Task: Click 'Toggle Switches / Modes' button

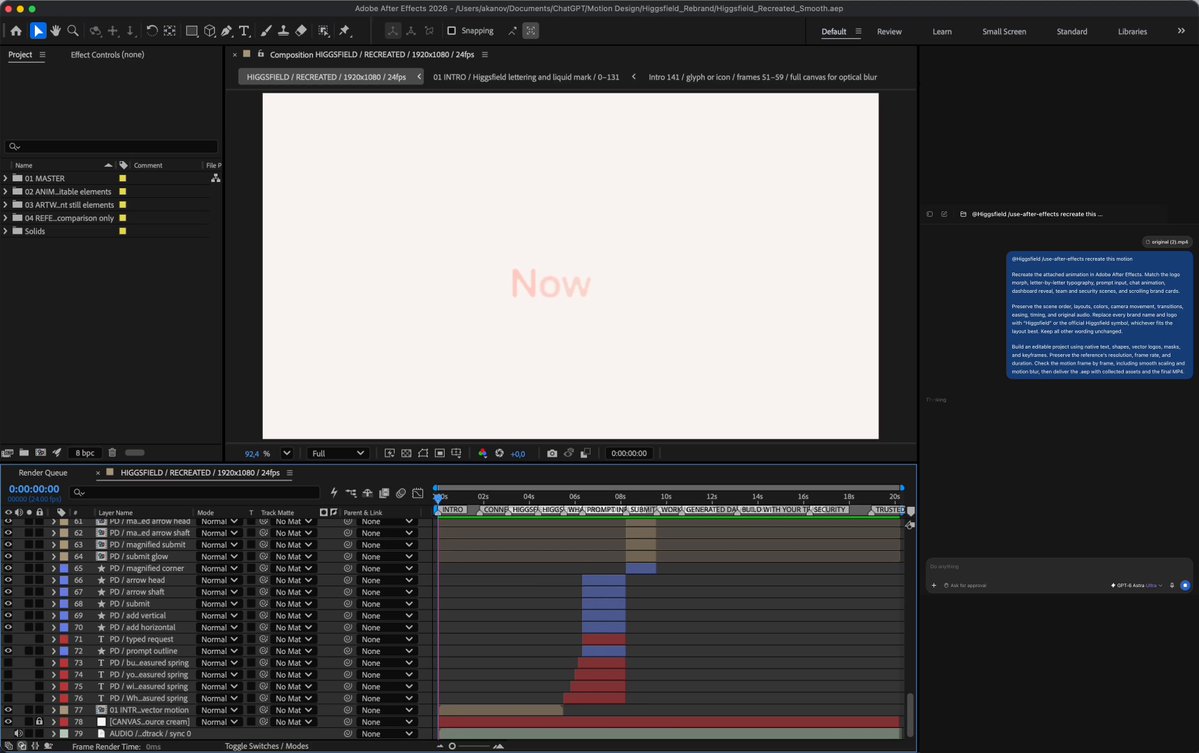Action: (x=267, y=746)
